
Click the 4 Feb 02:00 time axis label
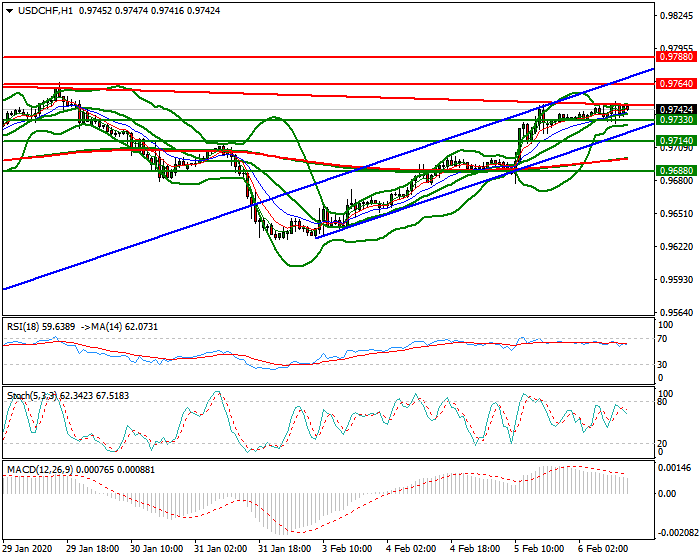coord(411,548)
